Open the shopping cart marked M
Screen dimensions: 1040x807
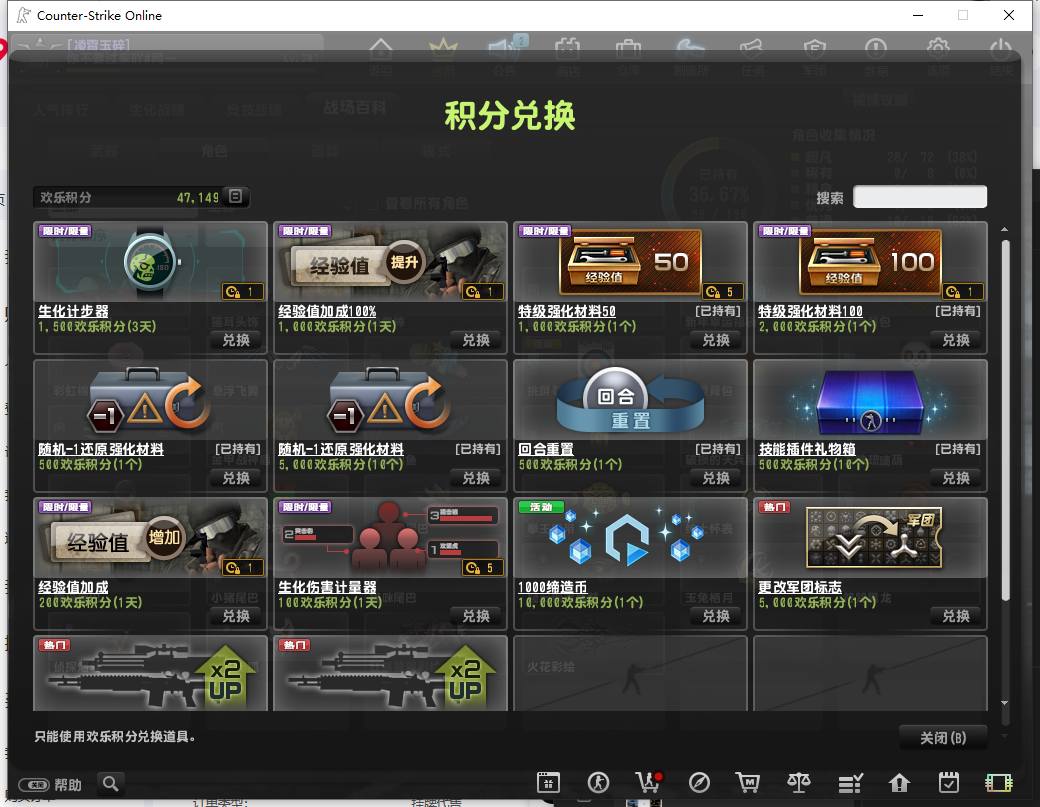tap(748, 783)
